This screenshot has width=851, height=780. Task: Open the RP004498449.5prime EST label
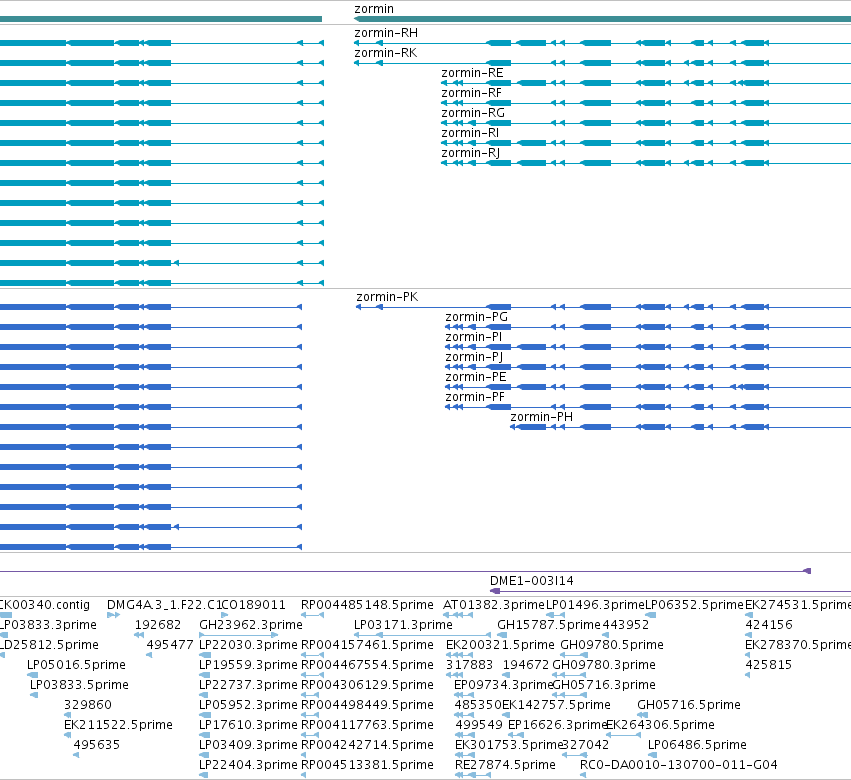pyautogui.click(x=367, y=705)
